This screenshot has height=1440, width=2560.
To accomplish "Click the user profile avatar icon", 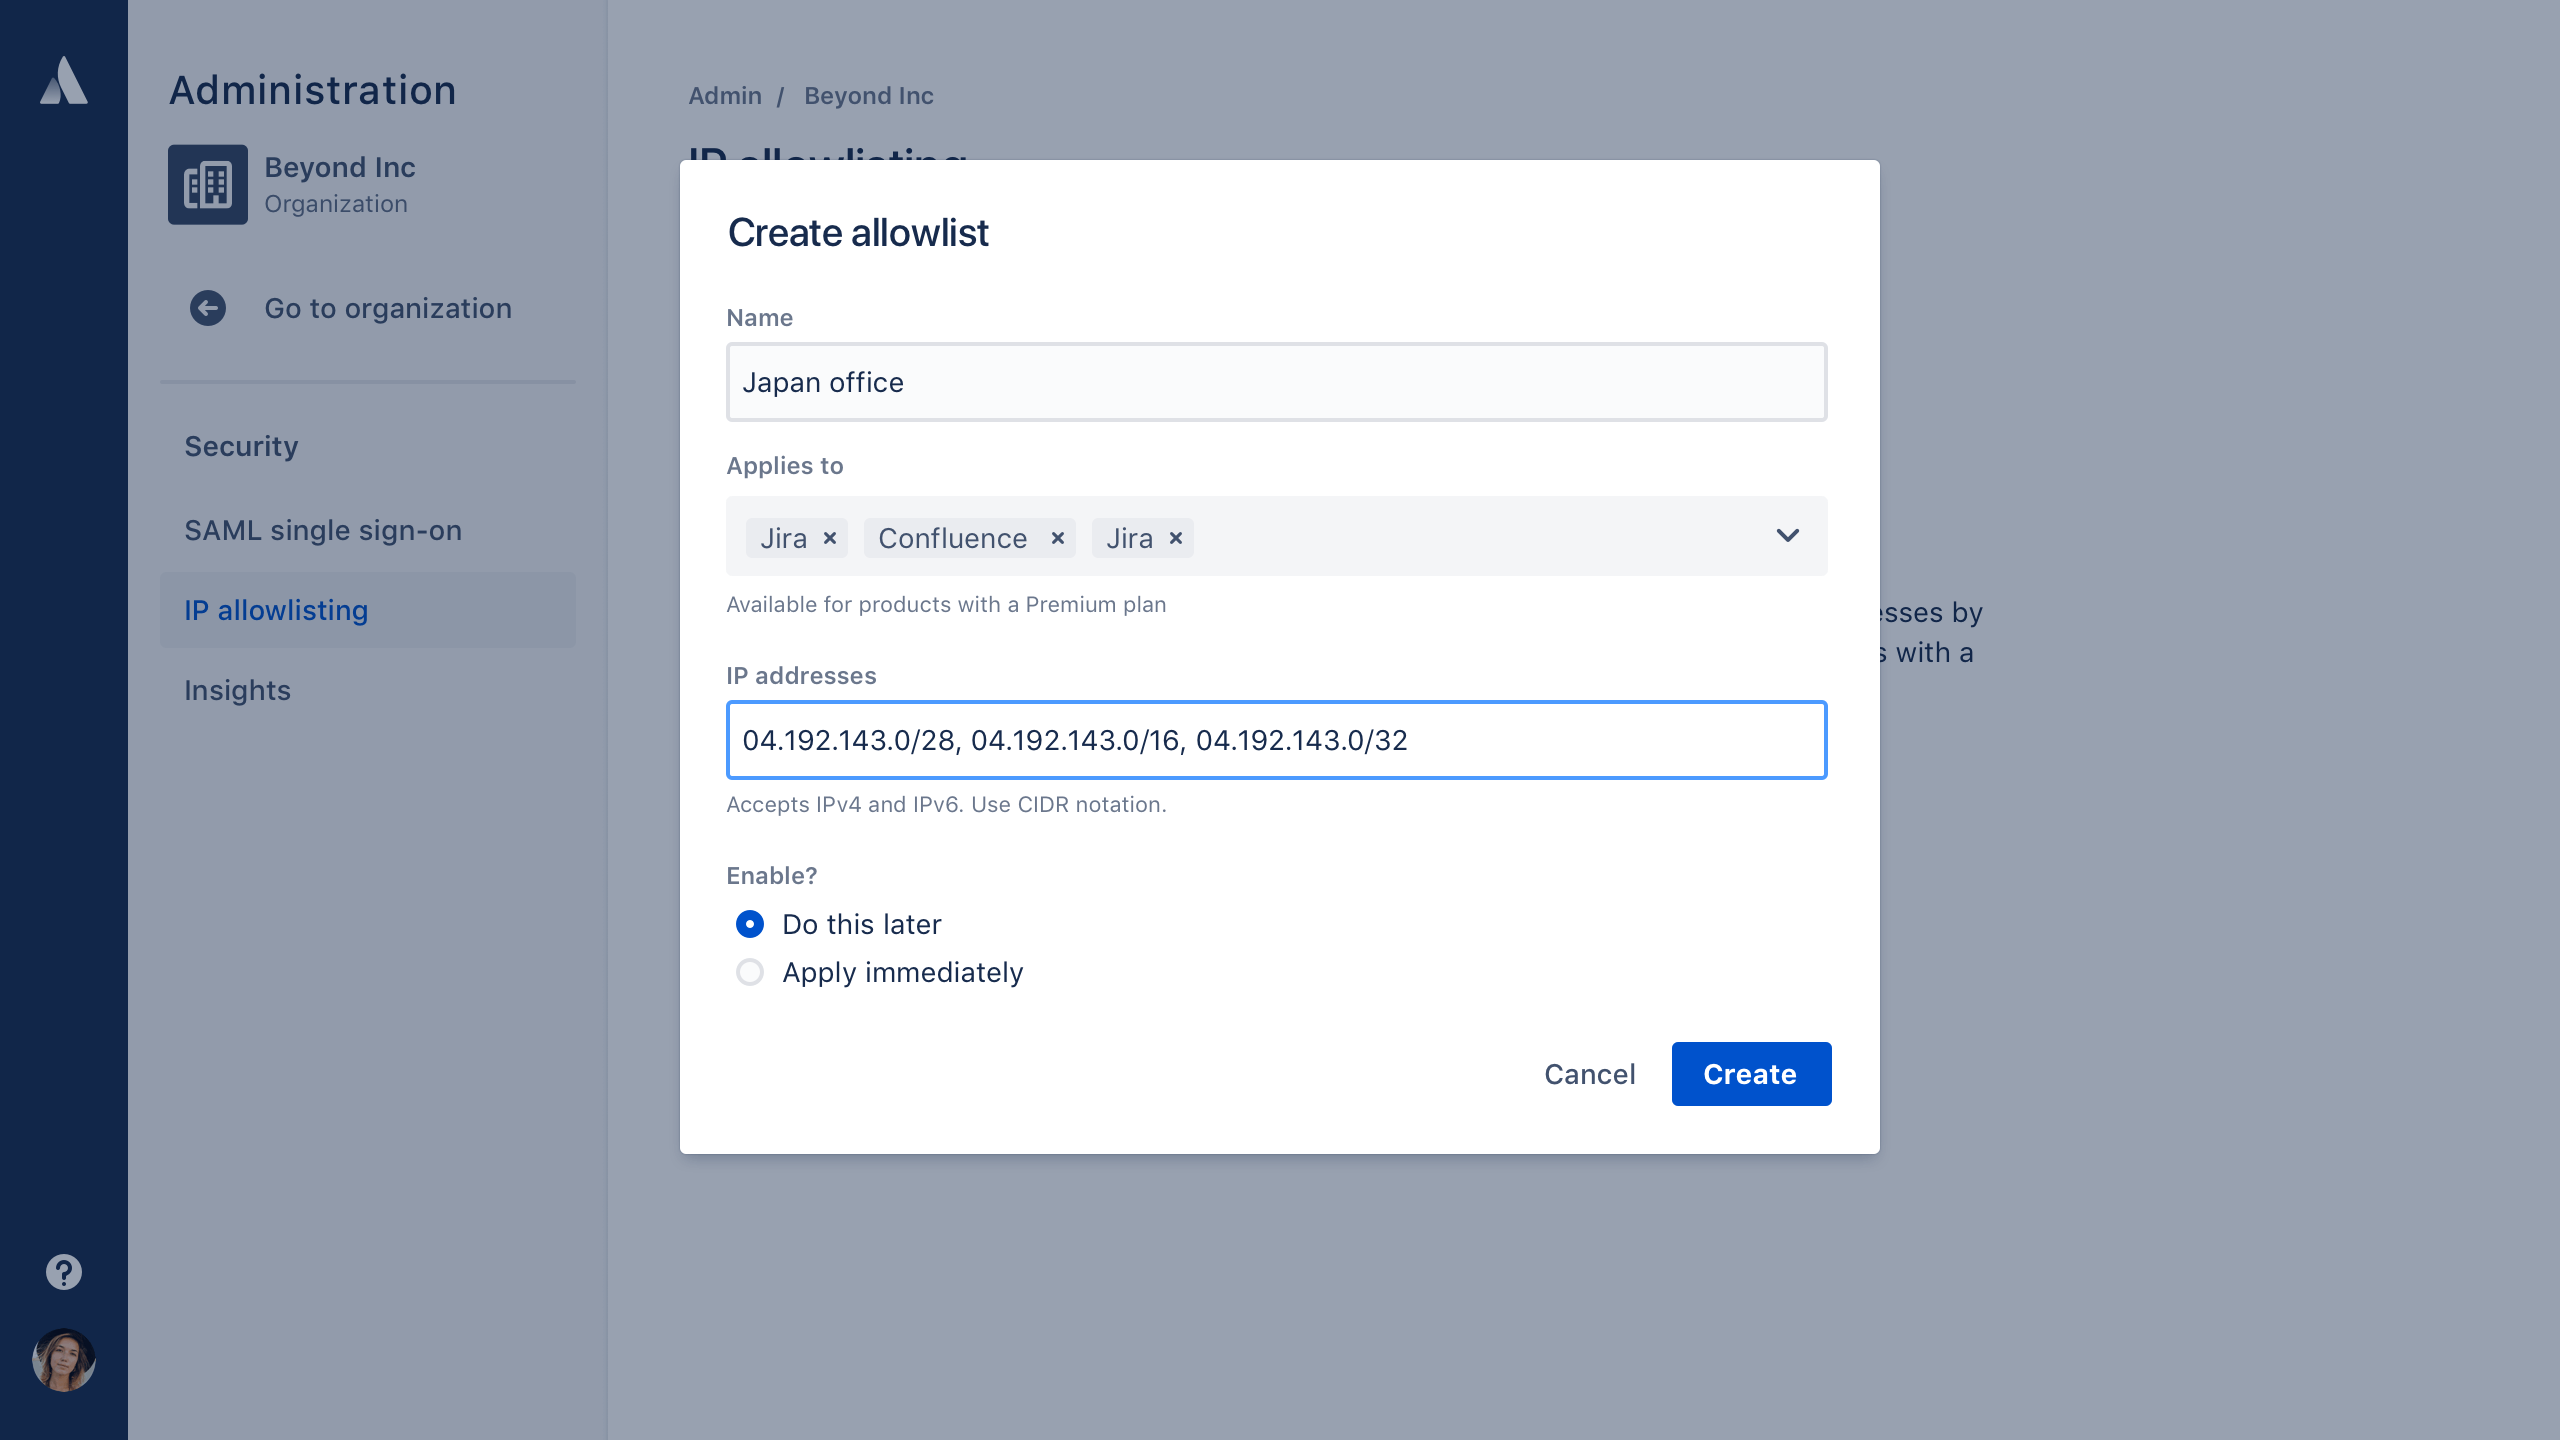I will click(x=63, y=1361).
